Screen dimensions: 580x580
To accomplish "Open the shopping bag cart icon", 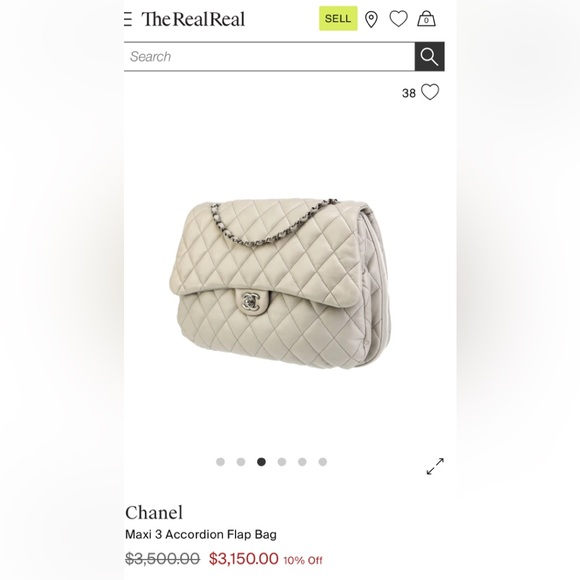I will pyautogui.click(x=426, y=18).
